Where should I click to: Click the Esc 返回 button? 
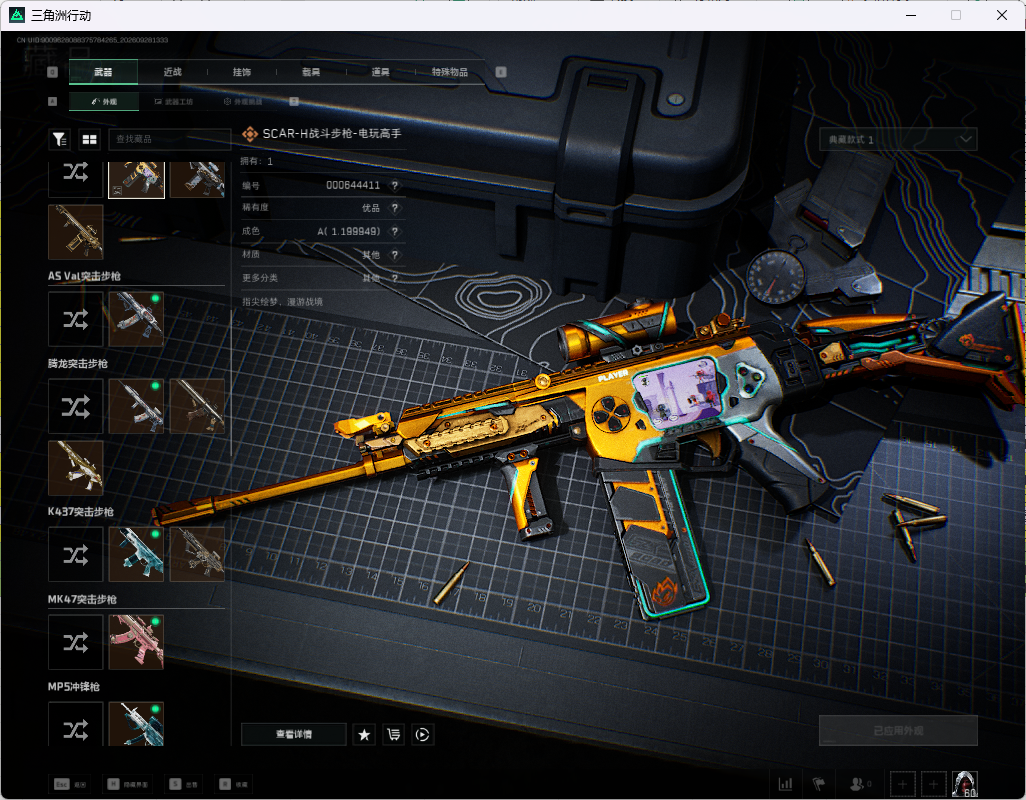[71, 784]
